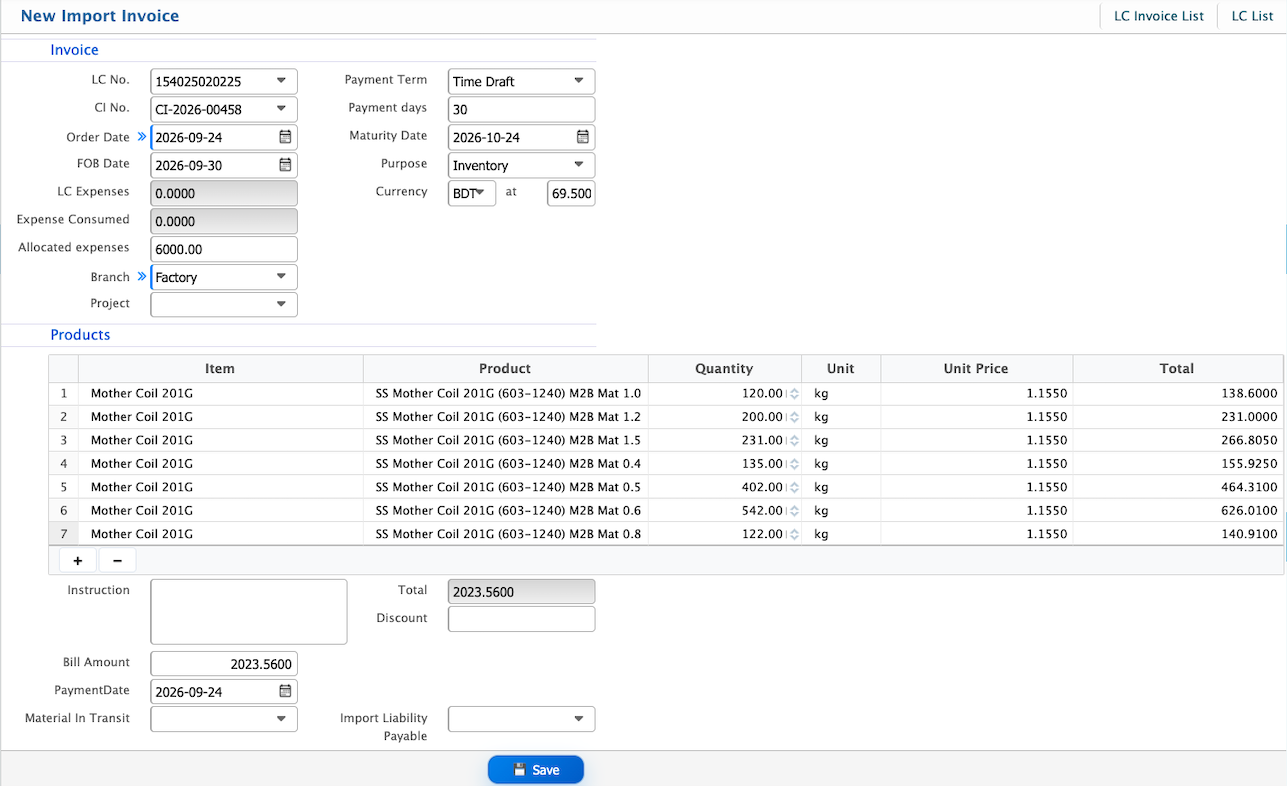Click the quantity stepper for row 1
This screenshot has width=1287, height=786.
[x=794, y=394]
